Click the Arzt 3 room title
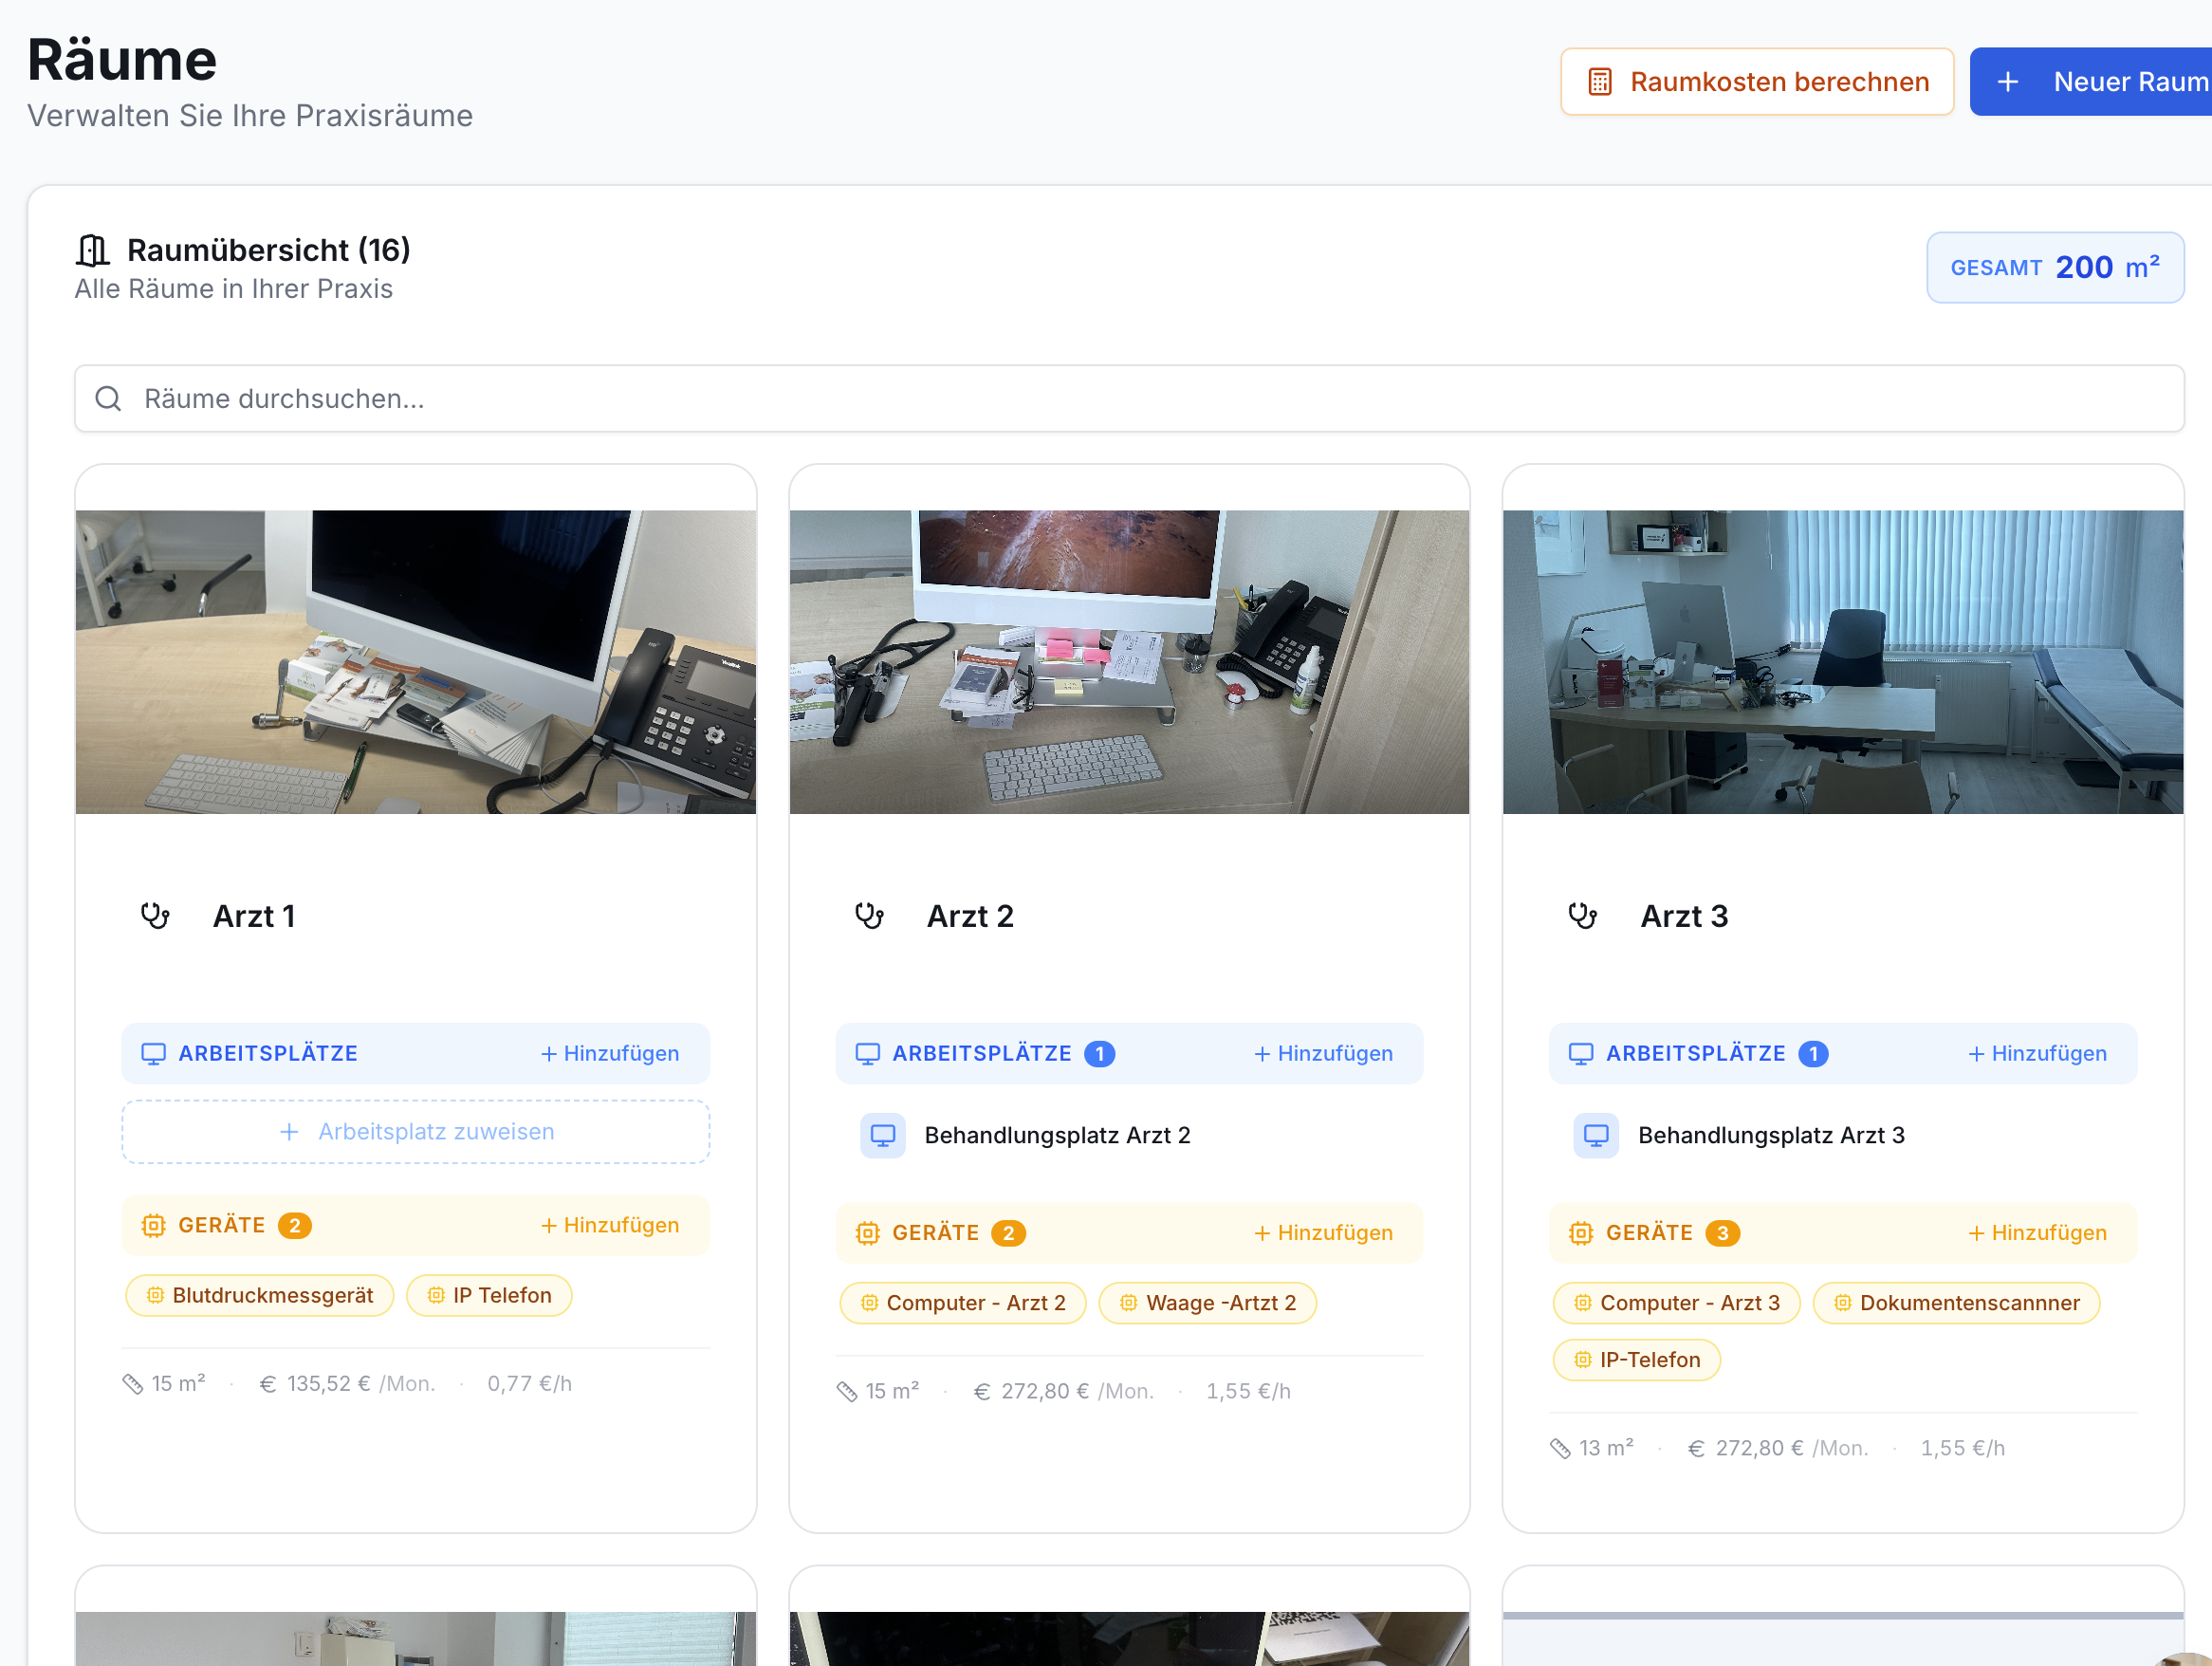The image size is (2212, 1666). tap(1684, 916)
